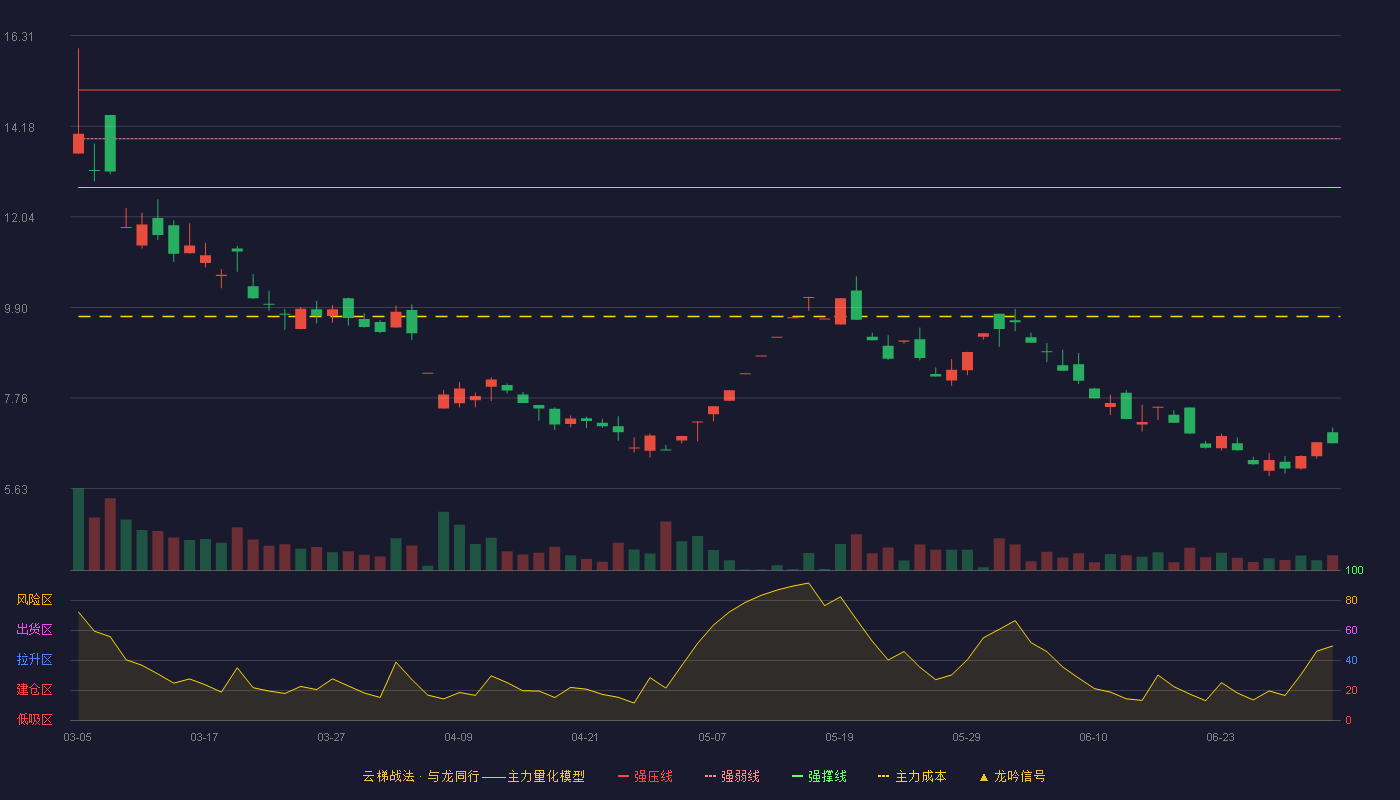Image resolution: width=1400 pixels, height=800 pixels.
Task: Click the green 强撑线 legend marker
Action: tap(798, 776)
